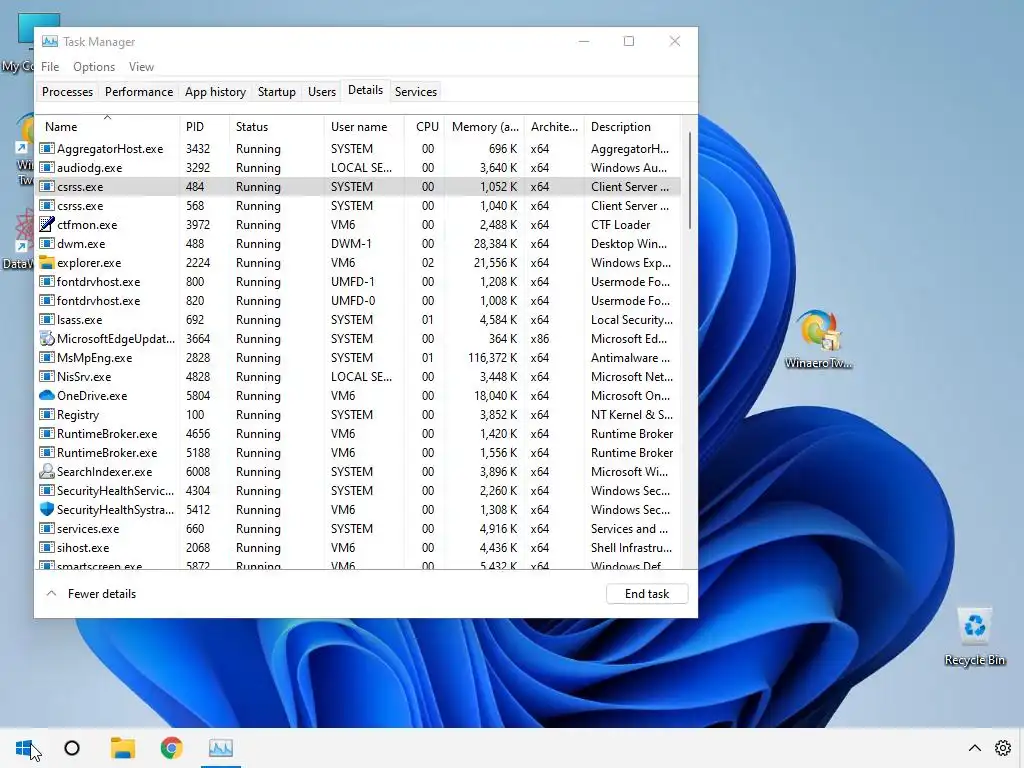The image size is (1024, 768).
Task: Click the 116,372 K memory value
Action: pyautogui.click(x=492, y=358)
